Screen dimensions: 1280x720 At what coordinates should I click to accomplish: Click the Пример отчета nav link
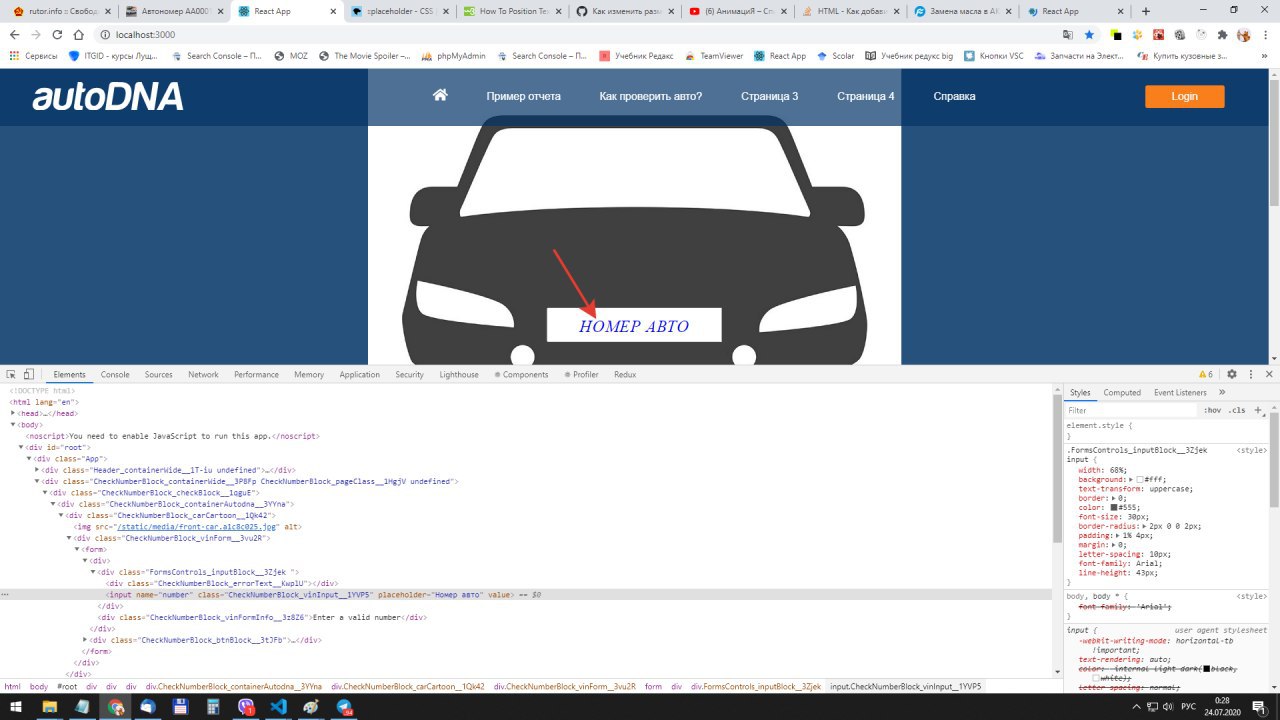[523, 97]
